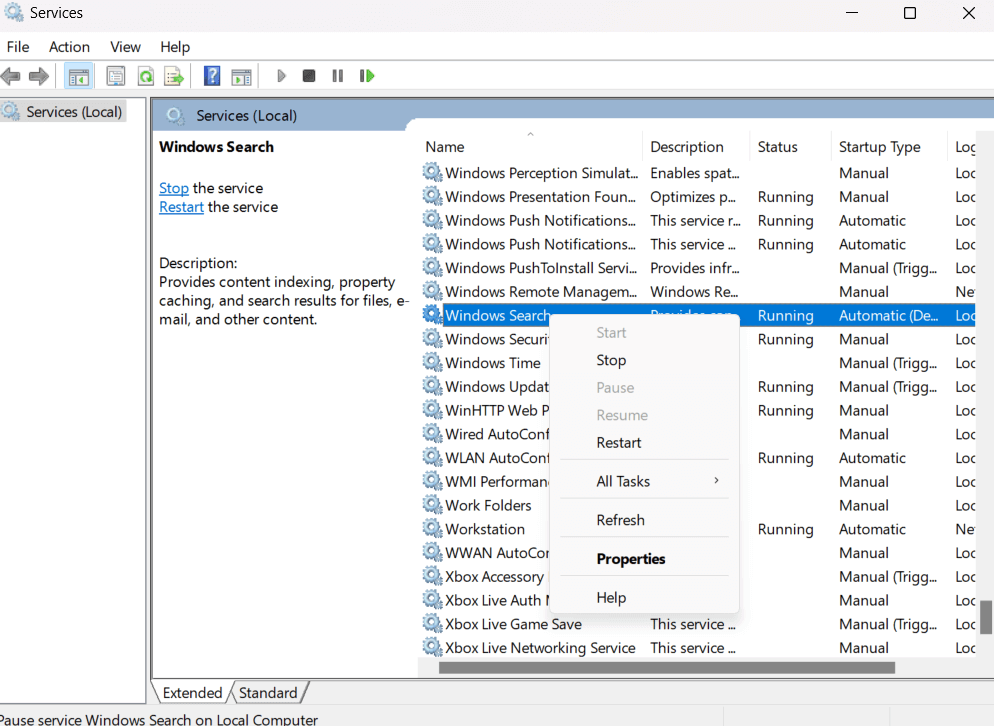Select Xbox Accessory service row

(494, 576)
